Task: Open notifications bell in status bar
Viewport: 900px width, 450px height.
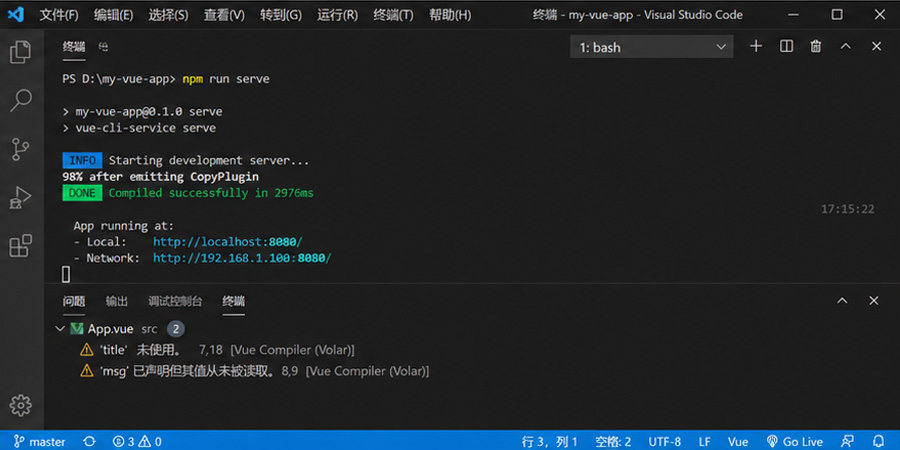Action: pos(878,441)
